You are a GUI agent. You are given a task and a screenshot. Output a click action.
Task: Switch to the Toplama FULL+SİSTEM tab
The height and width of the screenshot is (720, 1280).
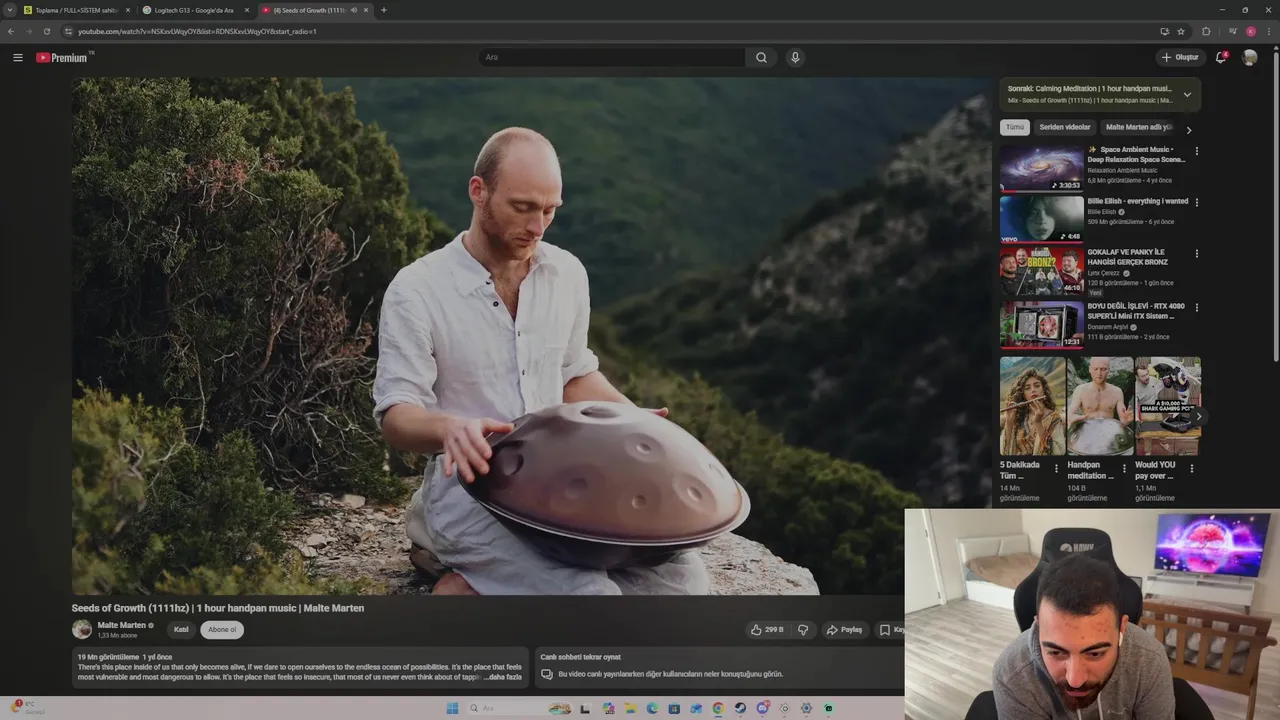point(76,10)
